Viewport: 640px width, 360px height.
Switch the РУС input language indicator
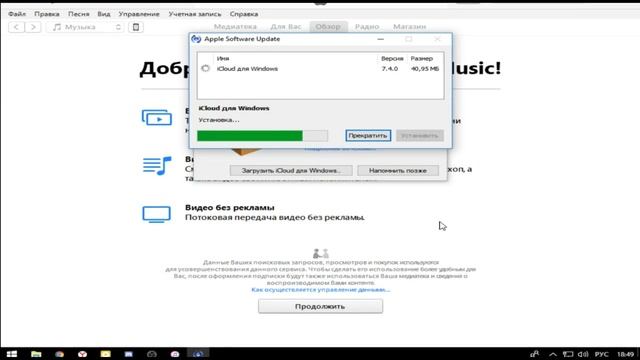click(602, 354)
